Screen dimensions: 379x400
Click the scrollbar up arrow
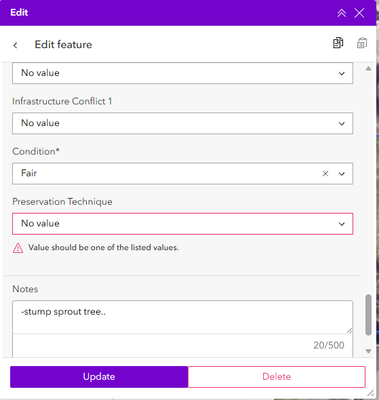(x=368, y=69)
